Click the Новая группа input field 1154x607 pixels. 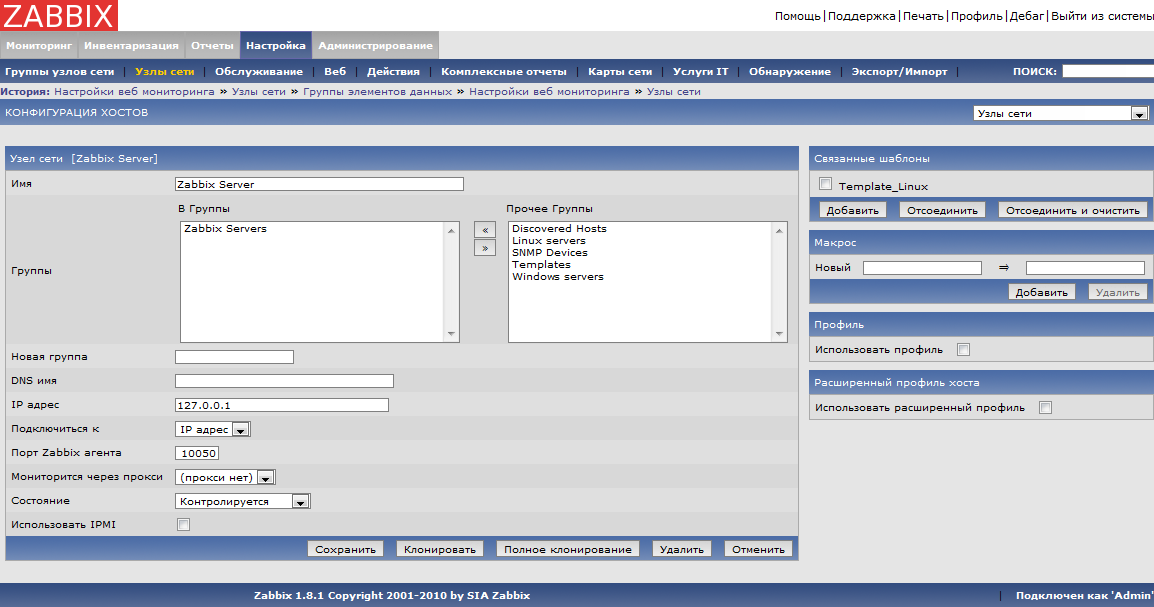pyautogui.click(x=234, y=357)
